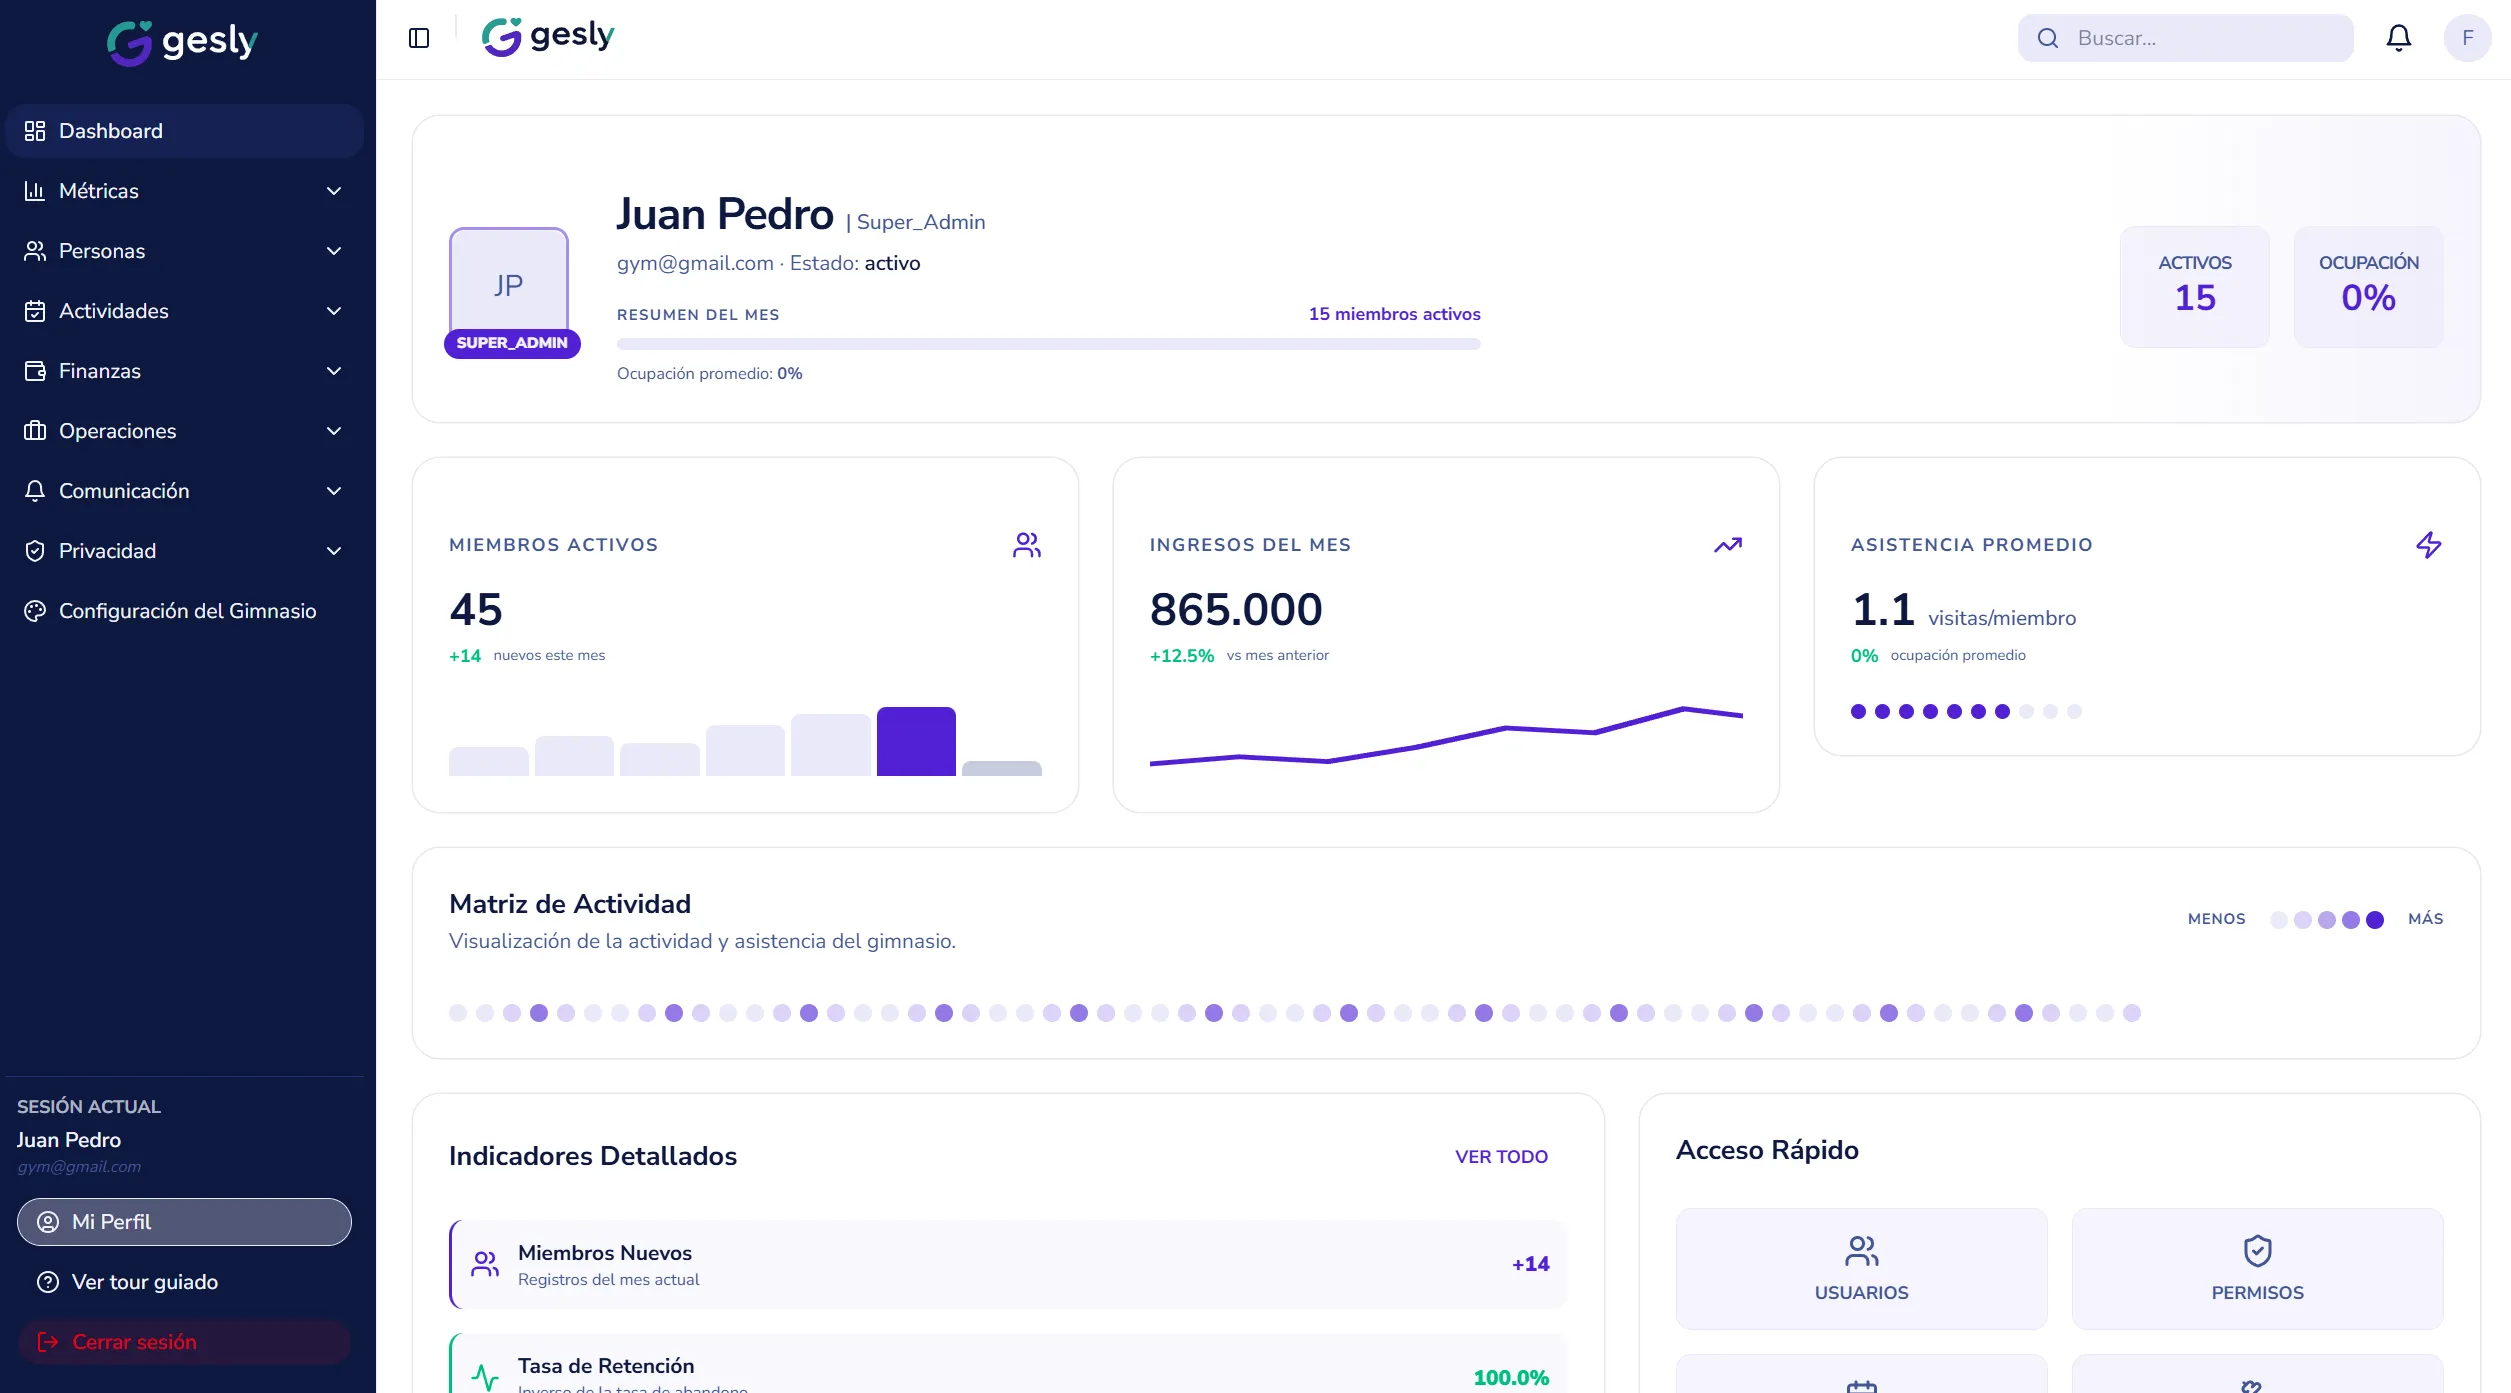Click the Resumen del Mes progress bar
The height and width of the screenshot is (1393, 2511).
coord(1048,344)
